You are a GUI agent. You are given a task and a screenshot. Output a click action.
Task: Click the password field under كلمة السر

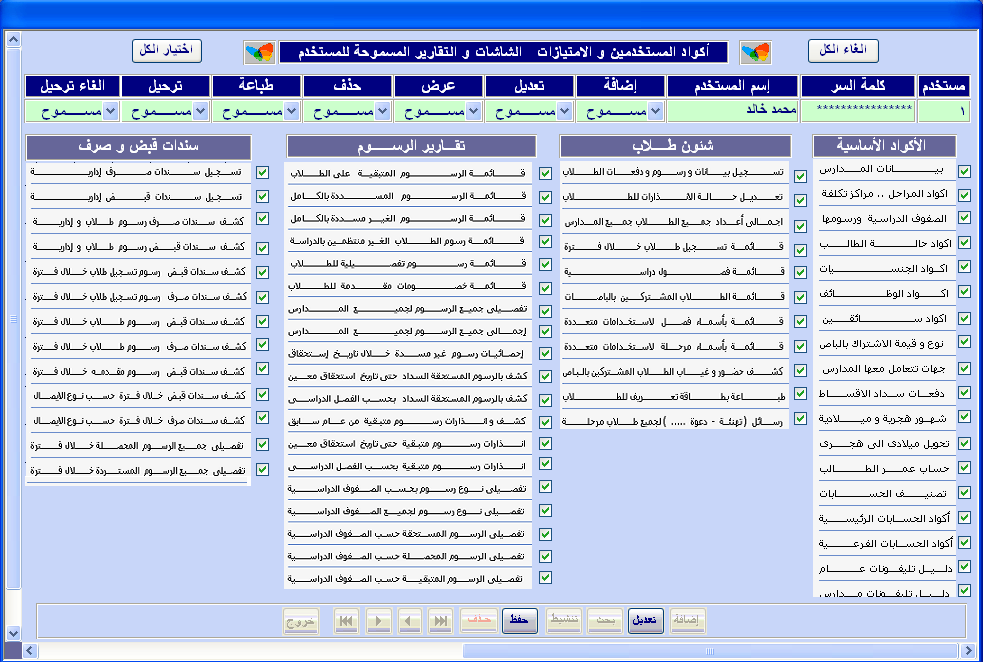[864, 110]
